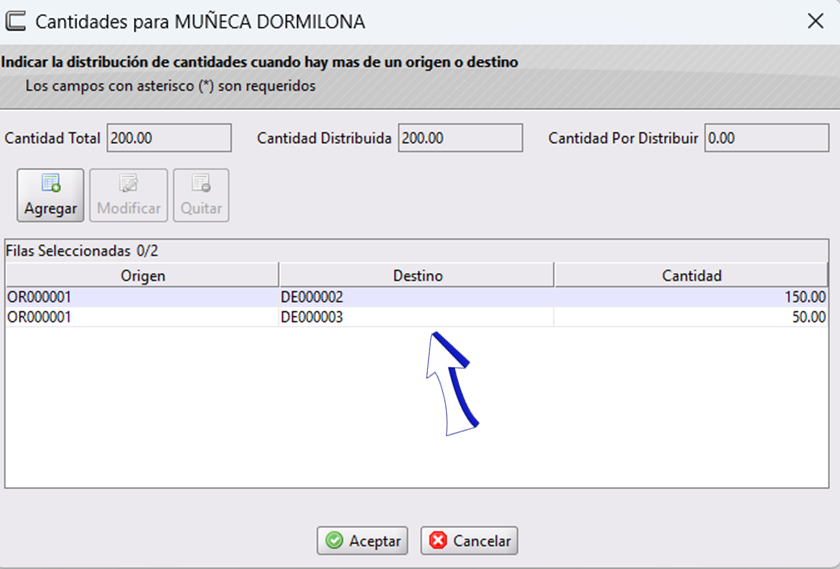Select the 50.00 quantity cell
This screenshot has height=569, width=840.
coord(692,317)
